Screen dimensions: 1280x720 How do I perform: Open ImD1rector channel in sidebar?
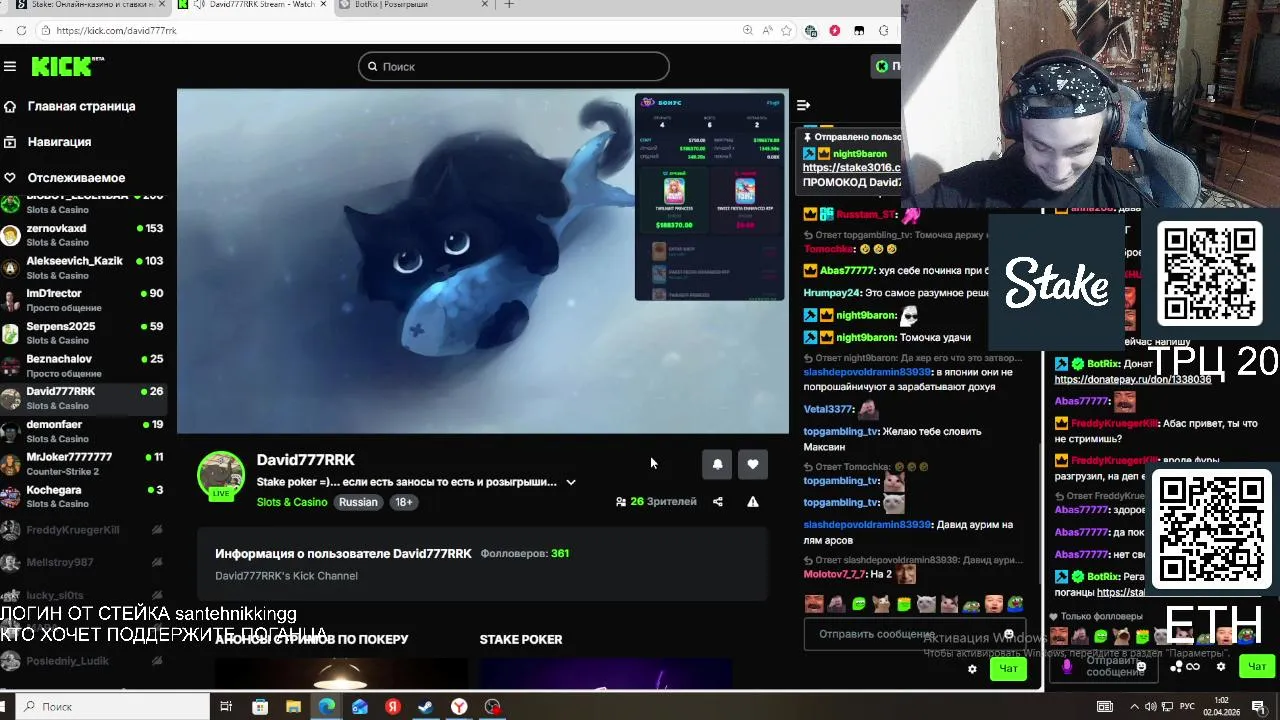click(82, 300)
